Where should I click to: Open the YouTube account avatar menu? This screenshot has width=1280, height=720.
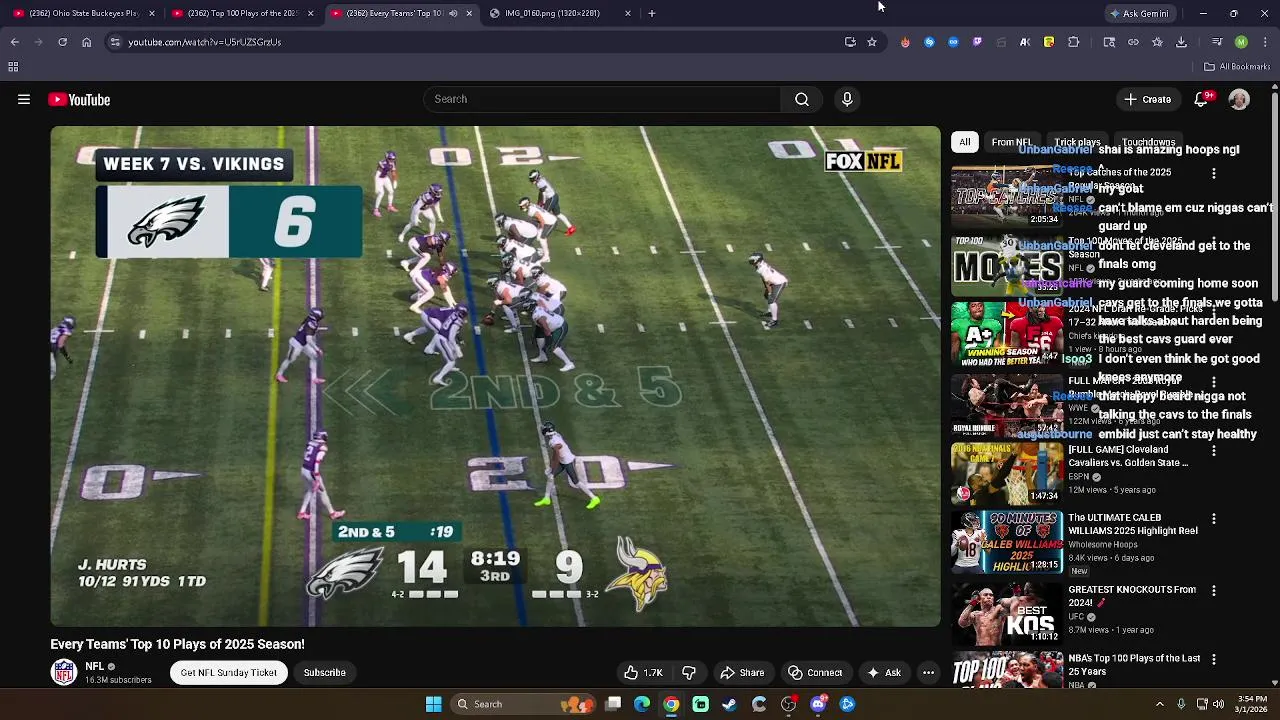click(1239, 99)
